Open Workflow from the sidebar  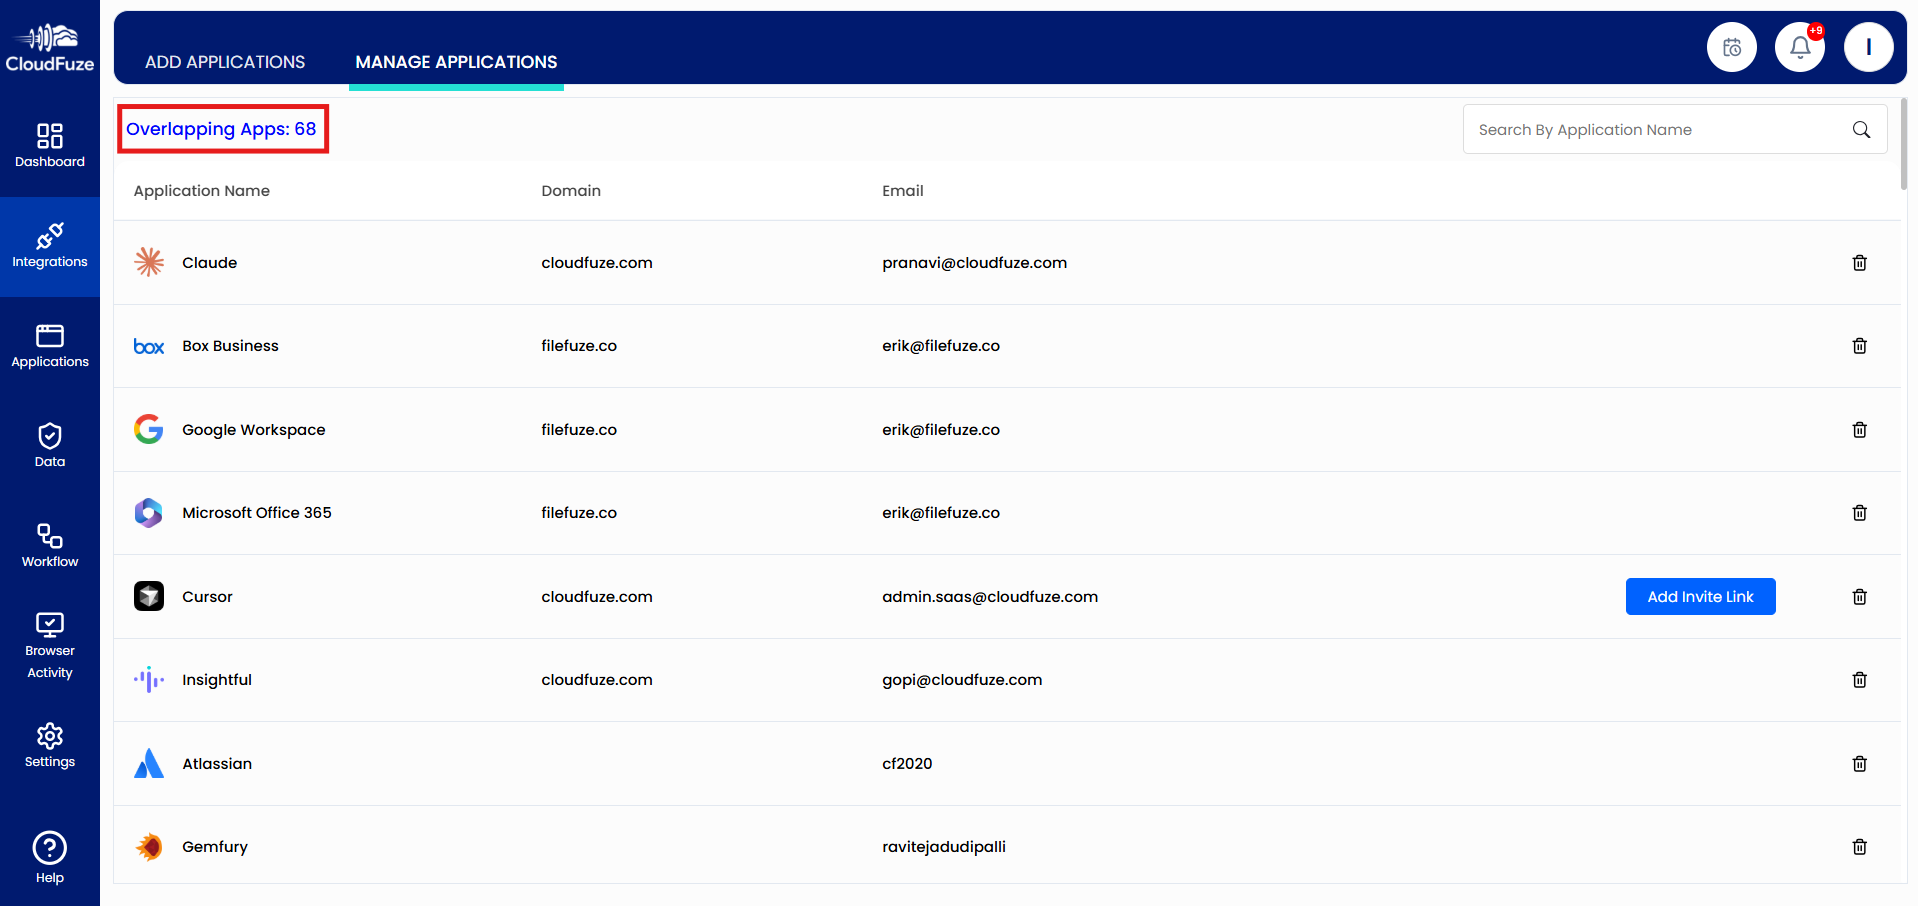[x=49, y=545]
